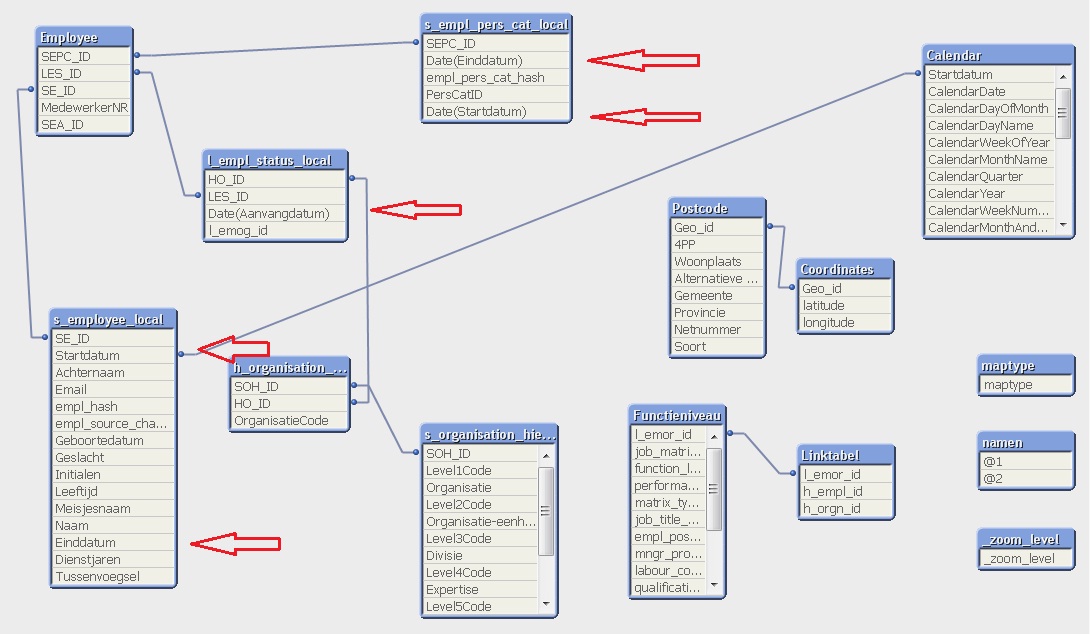Select the Employee table header
This screenshot has width=1090, height=634.
tap(84, 38)
